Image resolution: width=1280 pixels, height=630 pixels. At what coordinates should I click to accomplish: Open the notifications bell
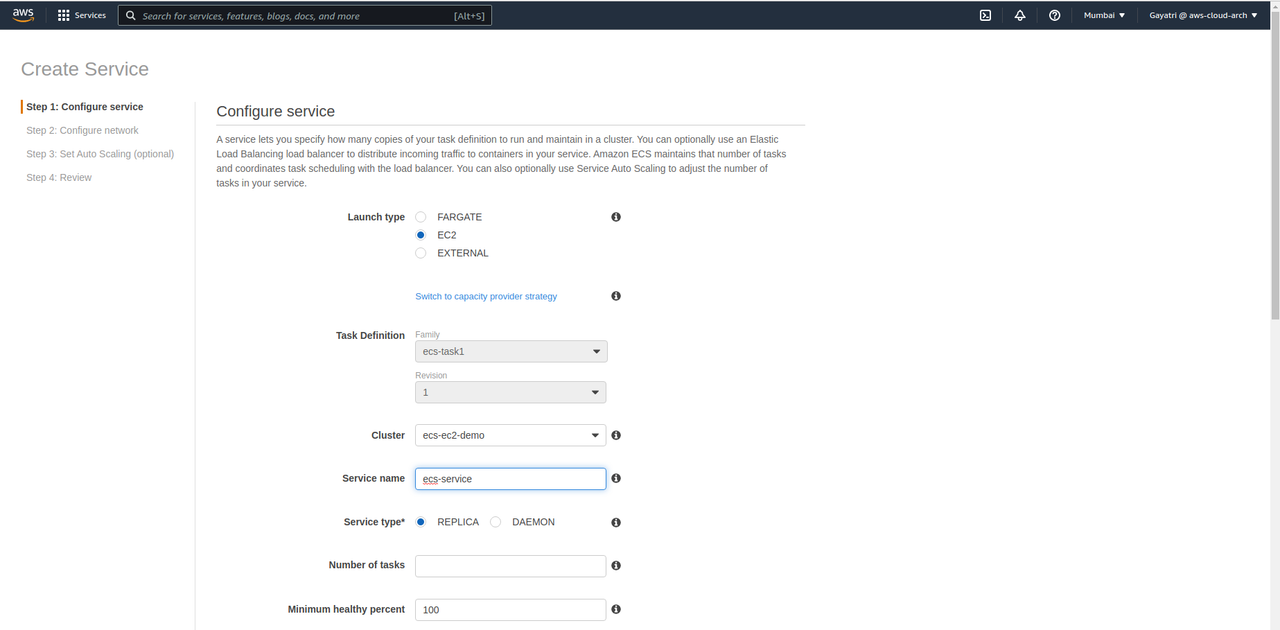pyautogui.click(x=1020, y=15)
